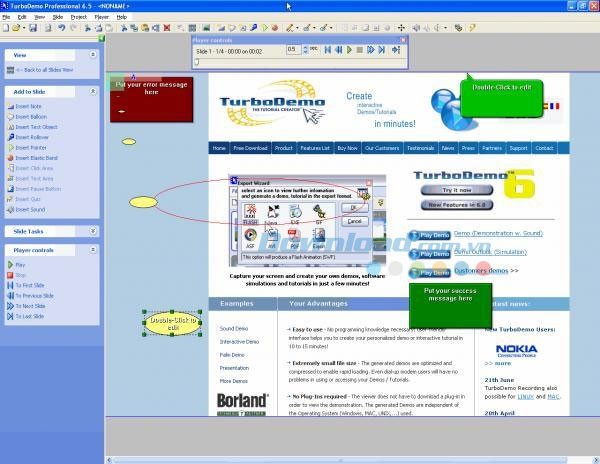Image resolution: width=600 pixels, height=464 pixels.
Task: Click the Undo arrow in the toolbar
Action: [x=62, y=28]
